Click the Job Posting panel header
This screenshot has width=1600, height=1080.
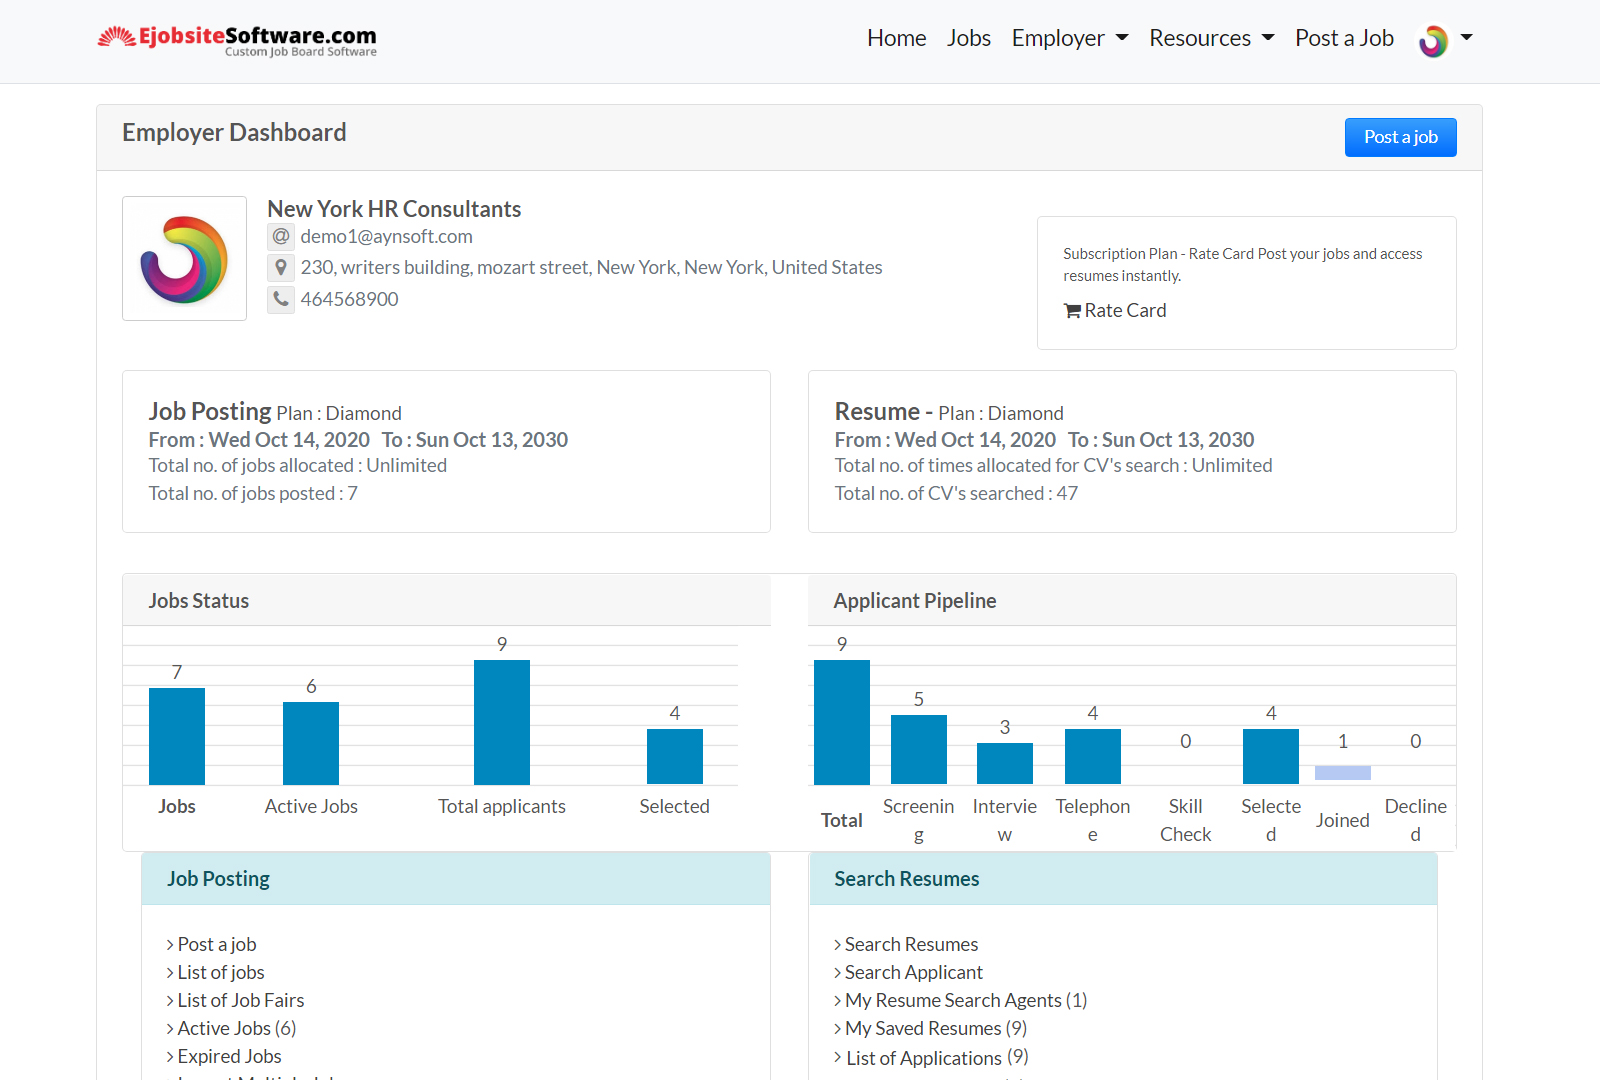point(456,879)
